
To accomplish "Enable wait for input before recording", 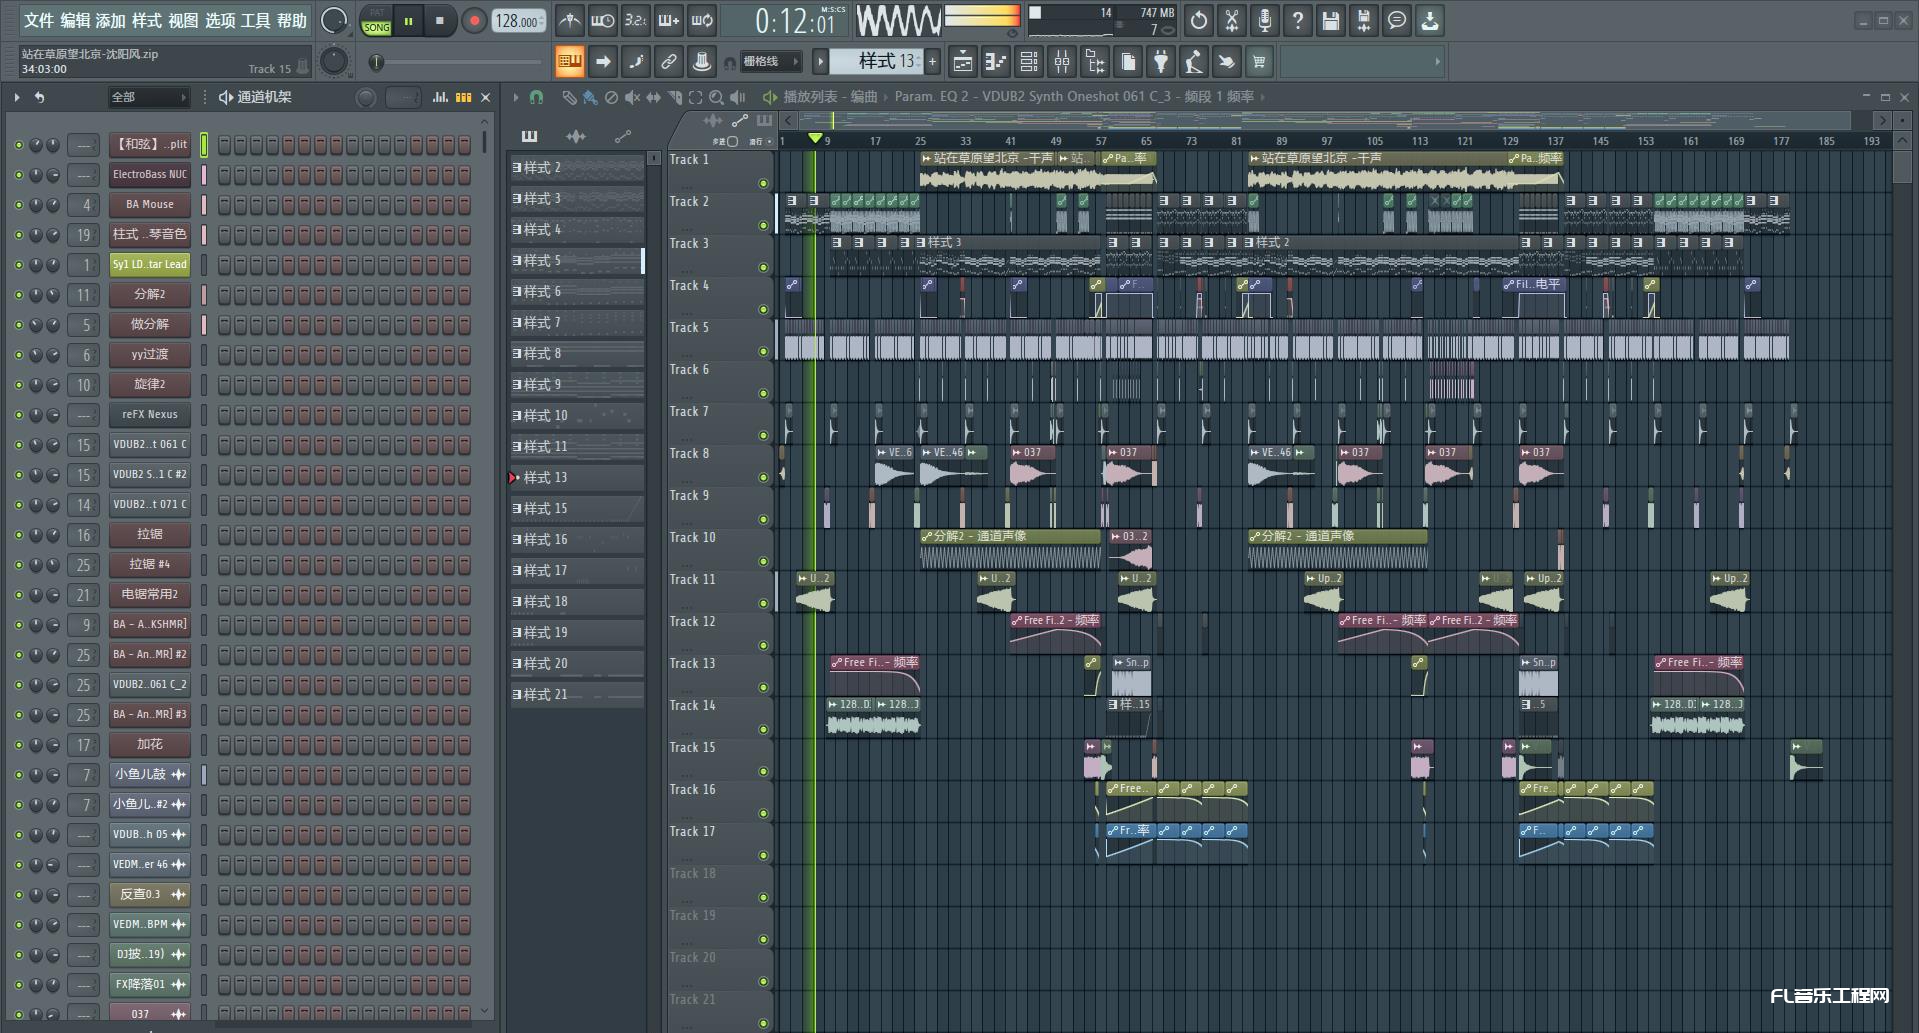I will click(x=603, y=20).
